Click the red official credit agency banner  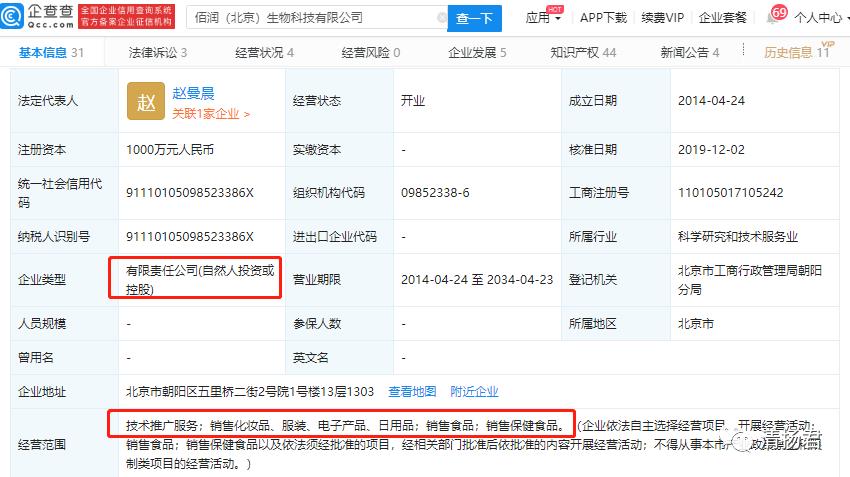click(x=126, y=16)
